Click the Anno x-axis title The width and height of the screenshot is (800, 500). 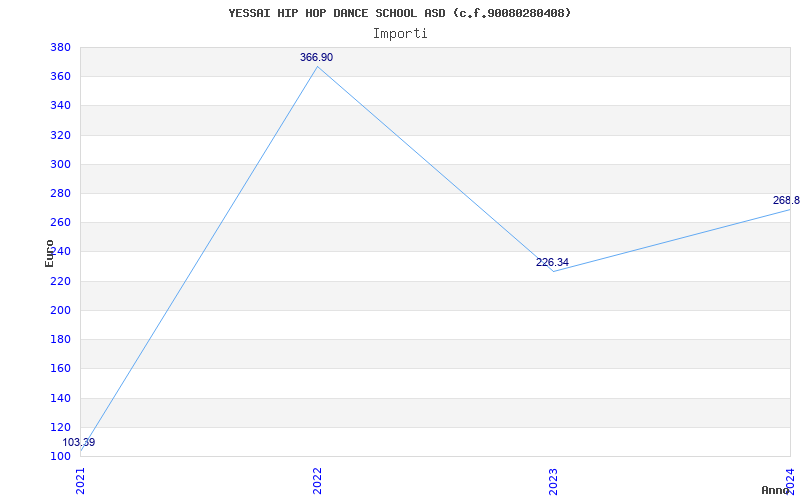pos(775,490)
